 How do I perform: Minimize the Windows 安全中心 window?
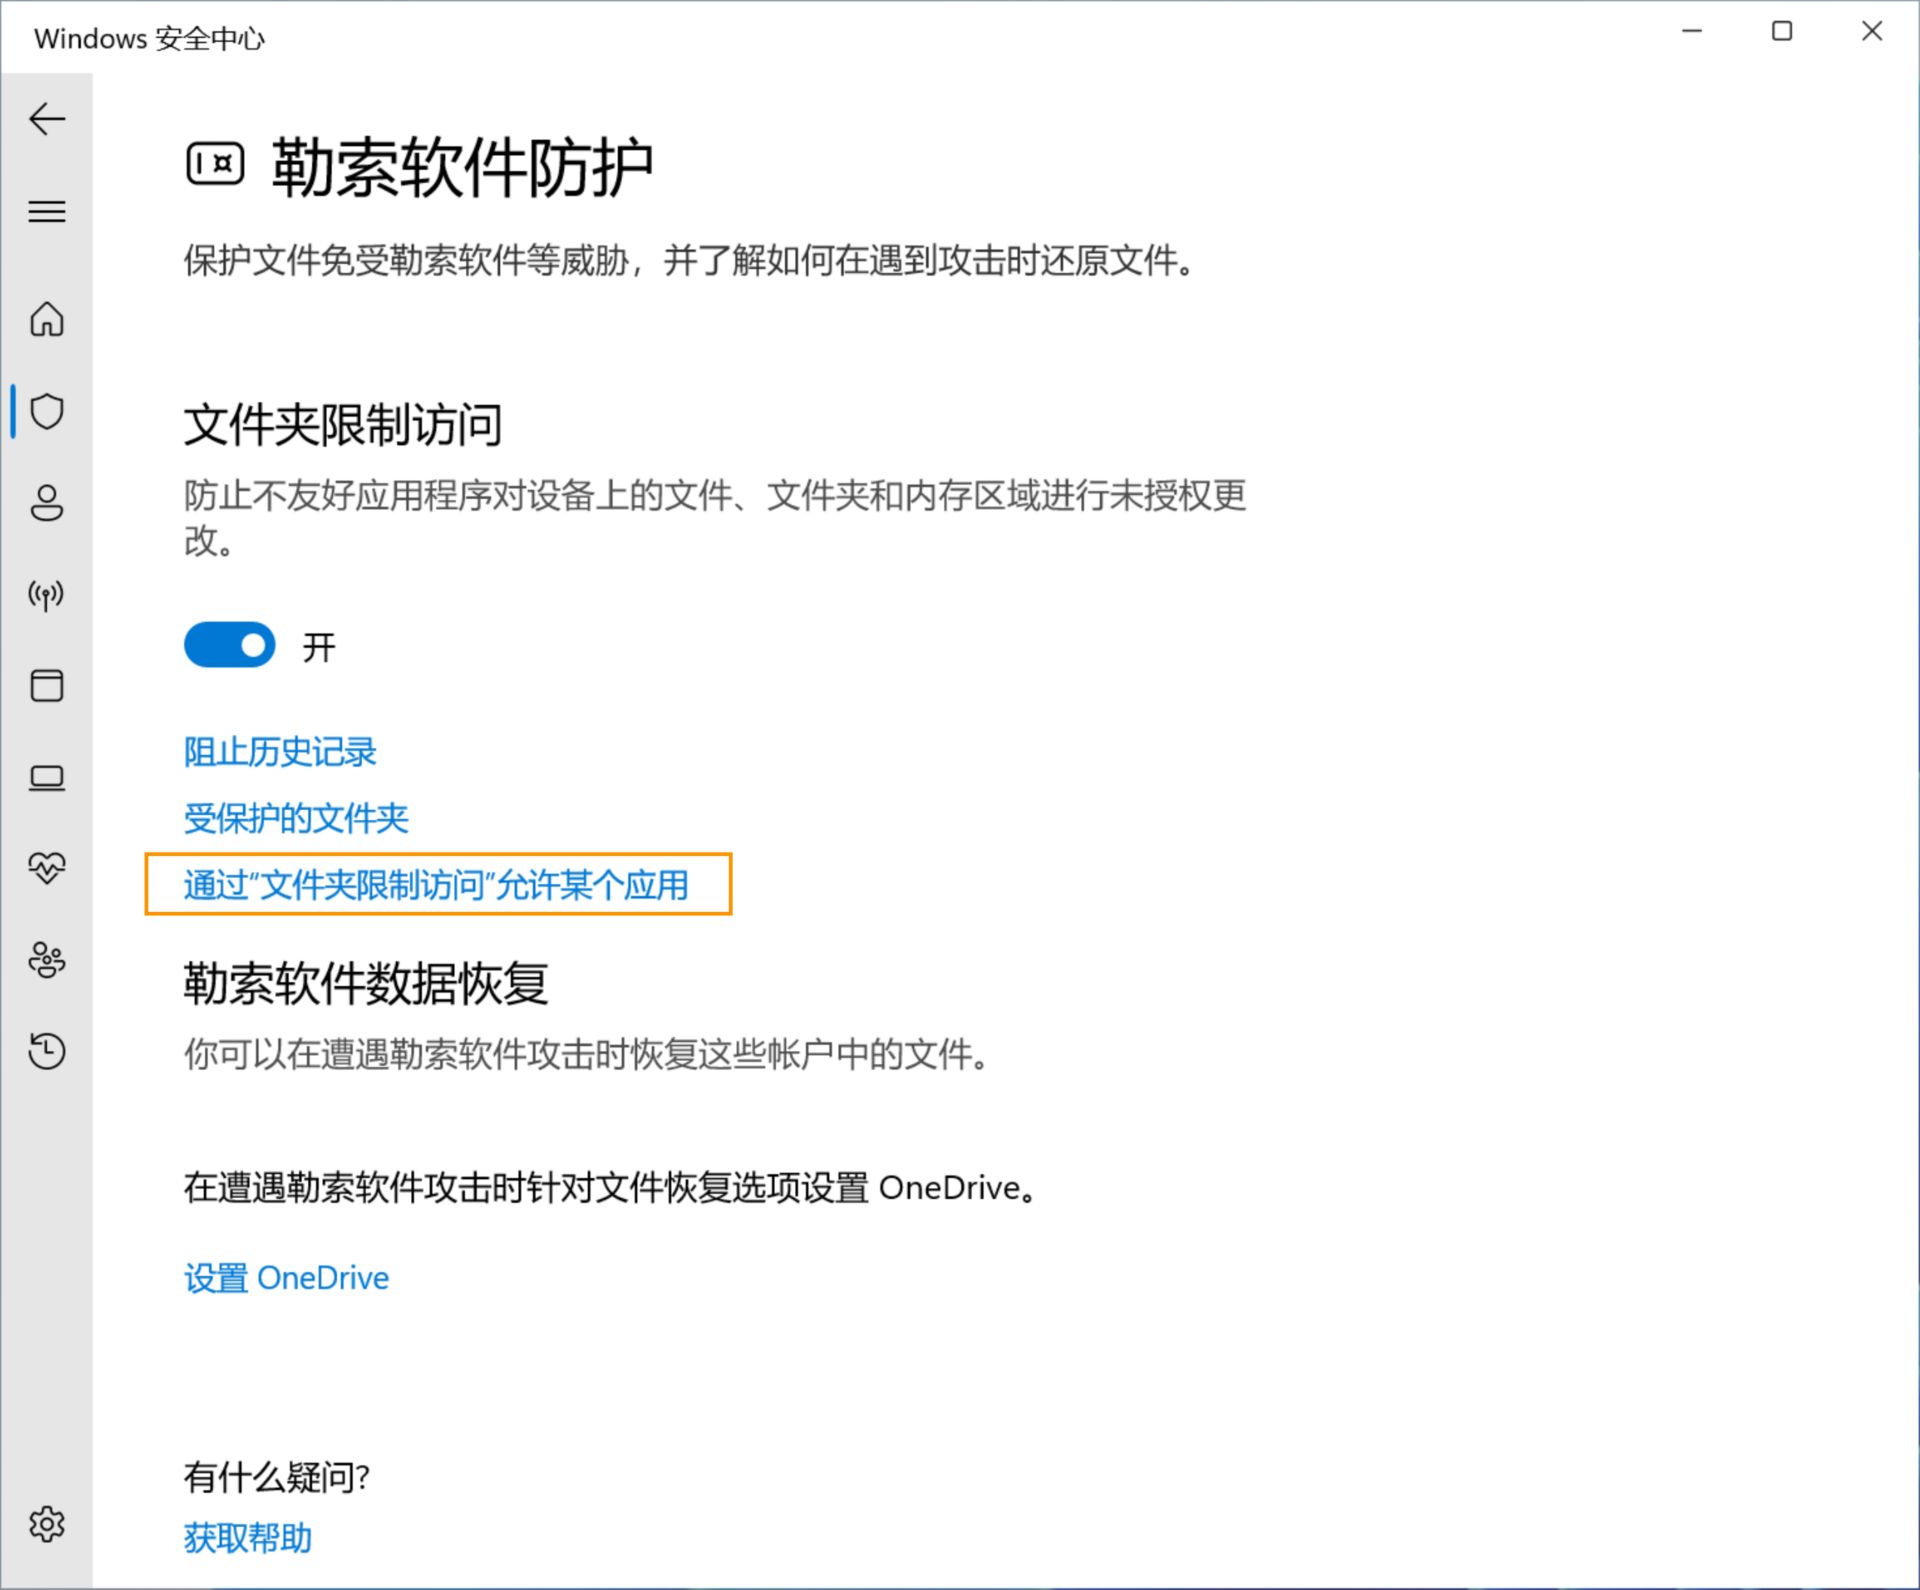tap(1692, 32)
